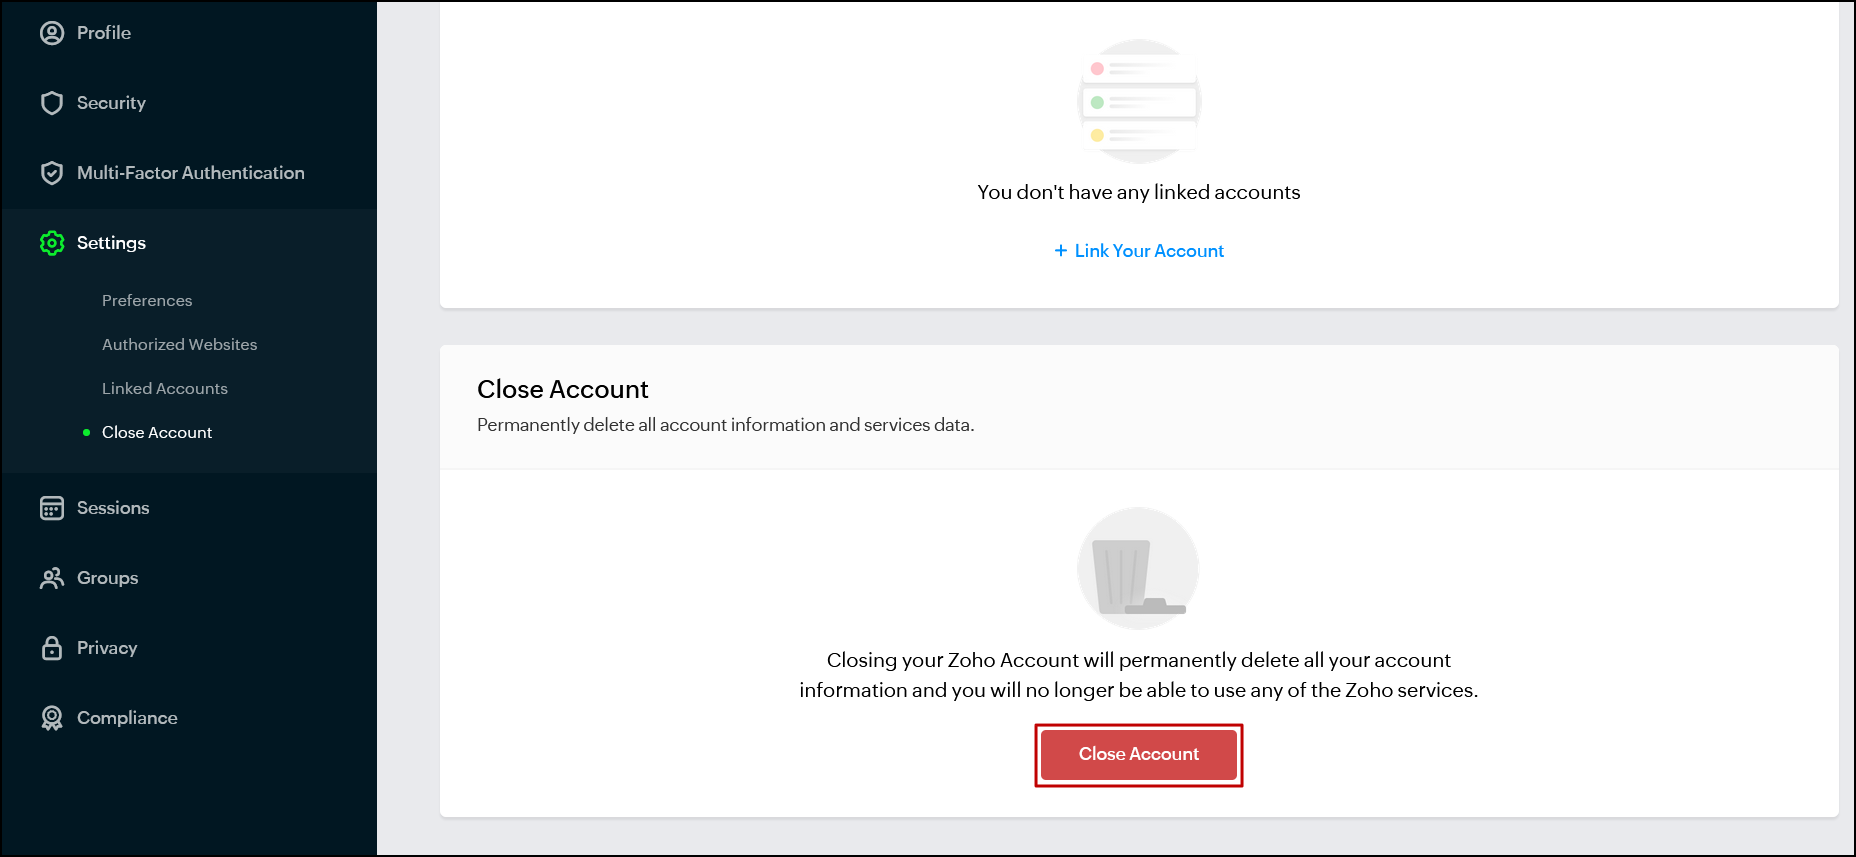Select Authorized Websites in sidebar

coord(180,344)
